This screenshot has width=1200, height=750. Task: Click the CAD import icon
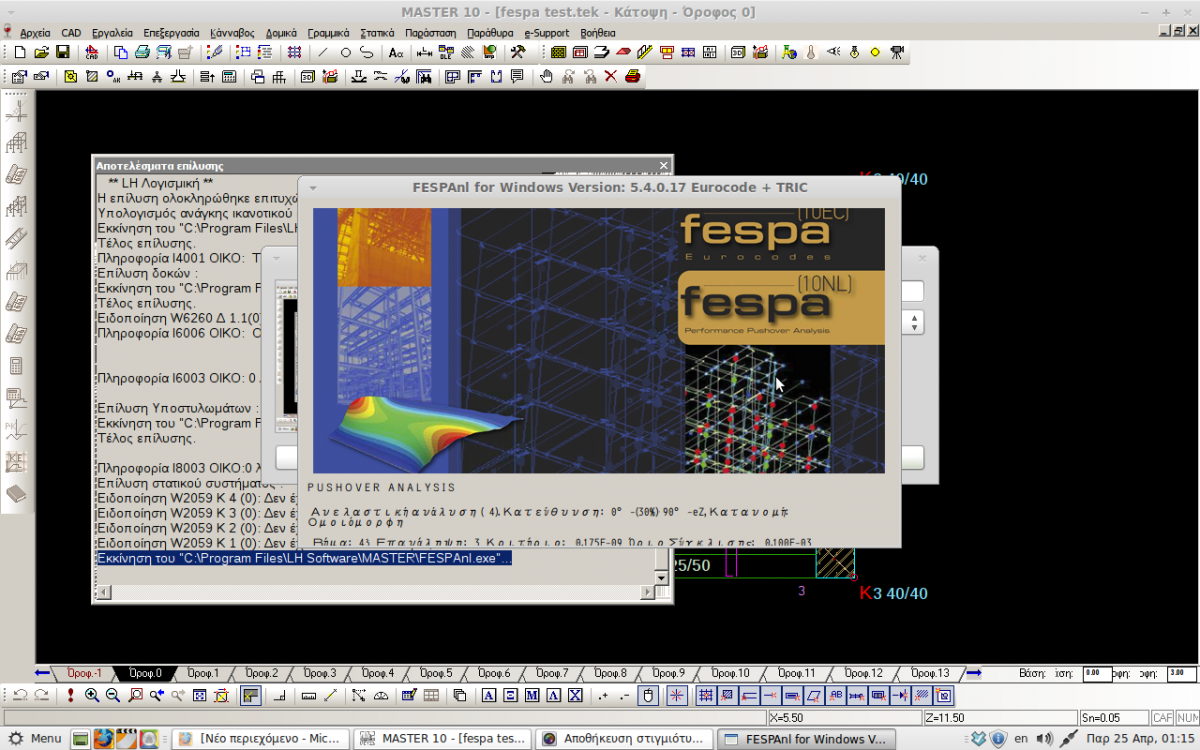tap(92, 52)
